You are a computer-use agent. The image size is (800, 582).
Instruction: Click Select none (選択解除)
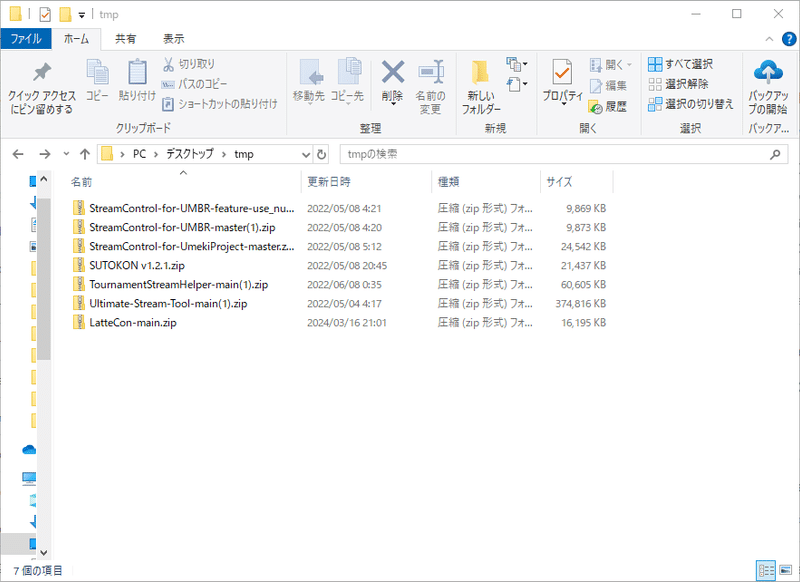[678, 84]
